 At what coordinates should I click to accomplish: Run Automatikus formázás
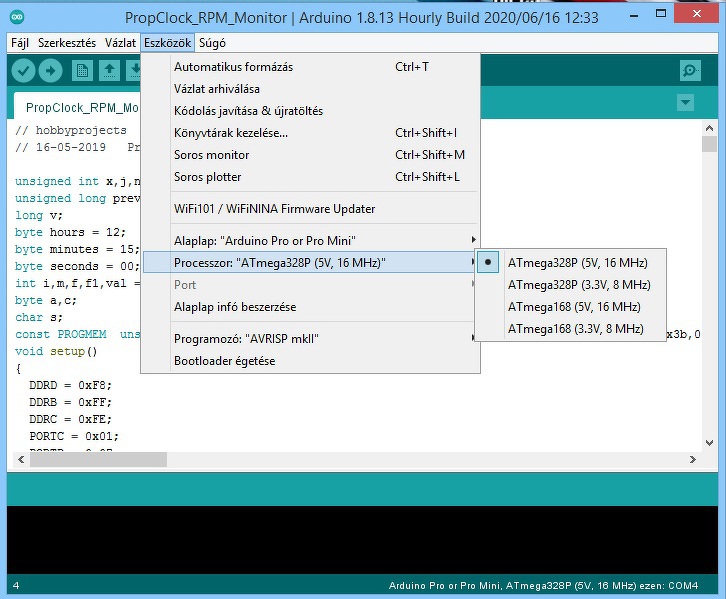310,67
